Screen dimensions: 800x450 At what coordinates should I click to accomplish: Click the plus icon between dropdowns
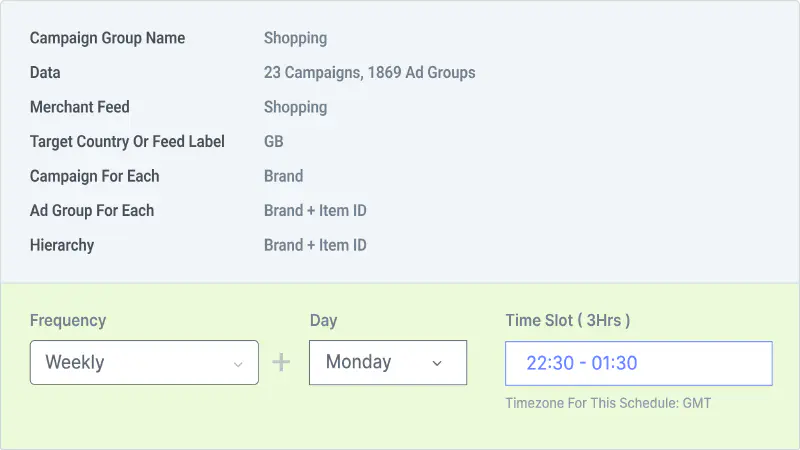[x=281, y=363]
